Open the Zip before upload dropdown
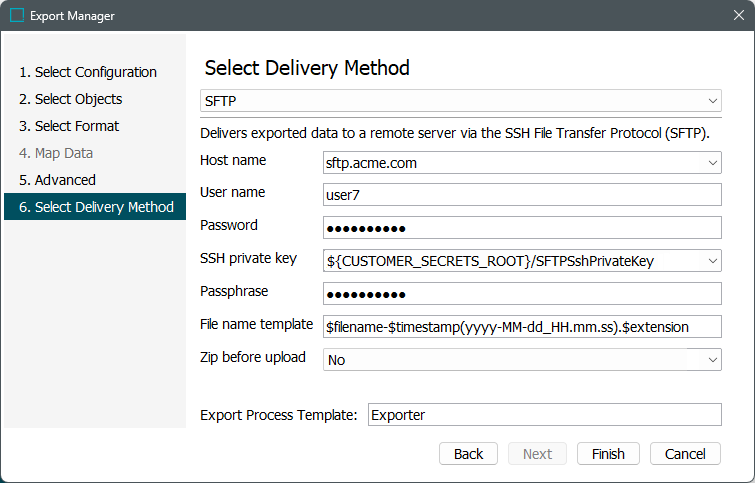This screenshot has height=483, width=755. tap(713, 360)
